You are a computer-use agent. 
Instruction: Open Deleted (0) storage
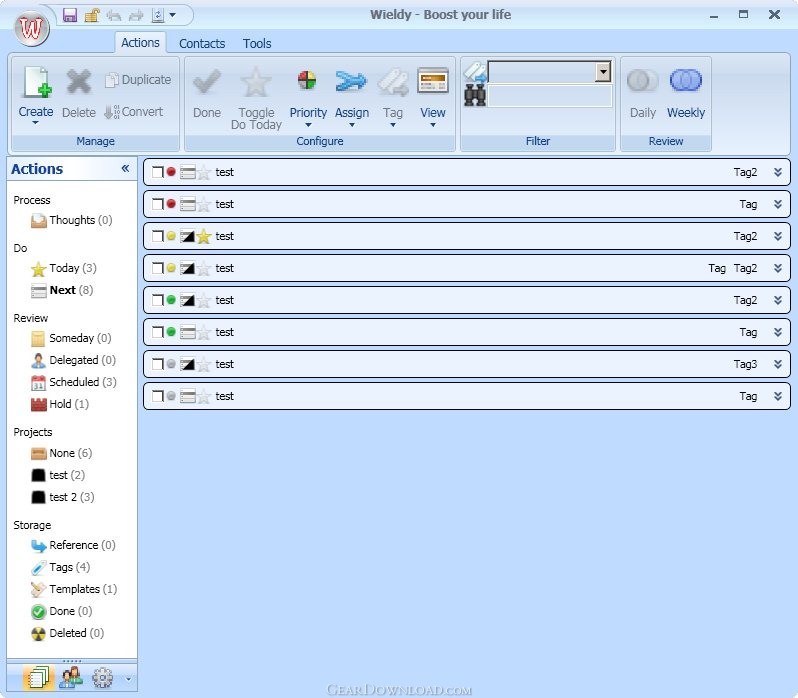point(67,633)
